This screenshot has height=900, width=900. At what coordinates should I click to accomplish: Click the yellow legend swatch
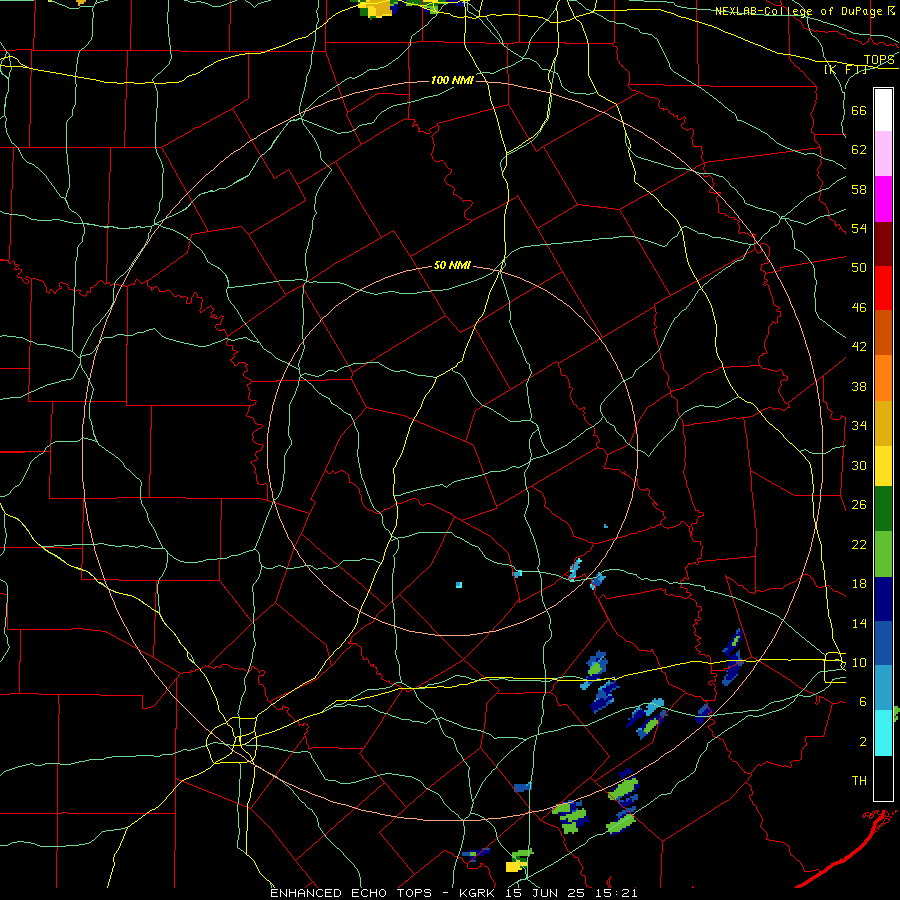883,466
